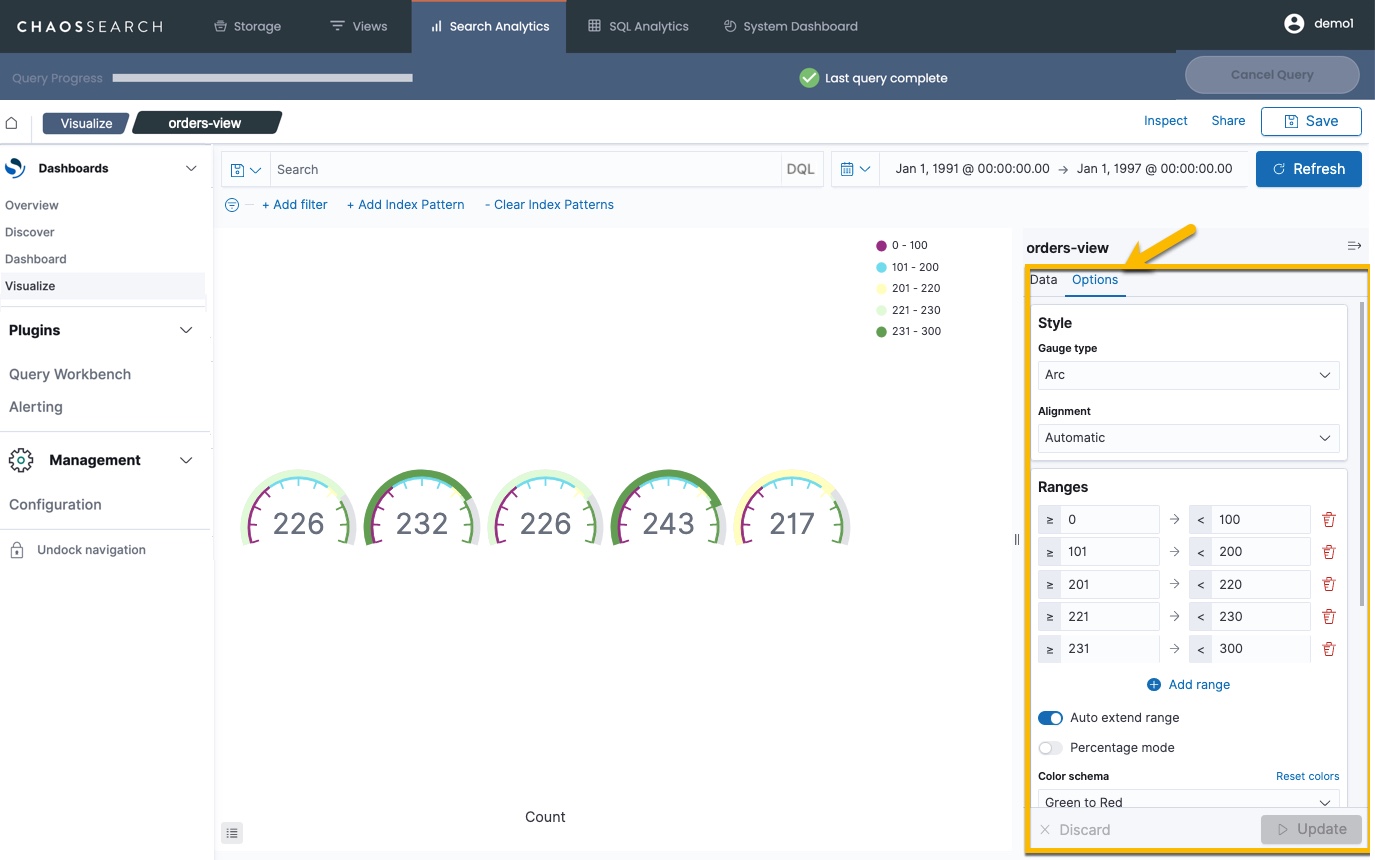Open the saved query menu icon
The image size is (1375, 860).
(246, 170)
